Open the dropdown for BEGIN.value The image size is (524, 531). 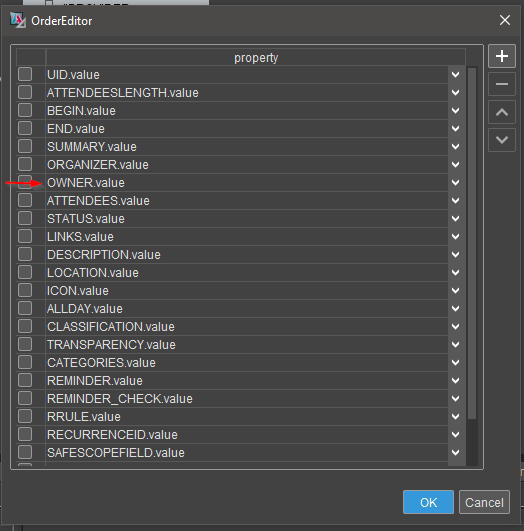[x=456, y=110]
